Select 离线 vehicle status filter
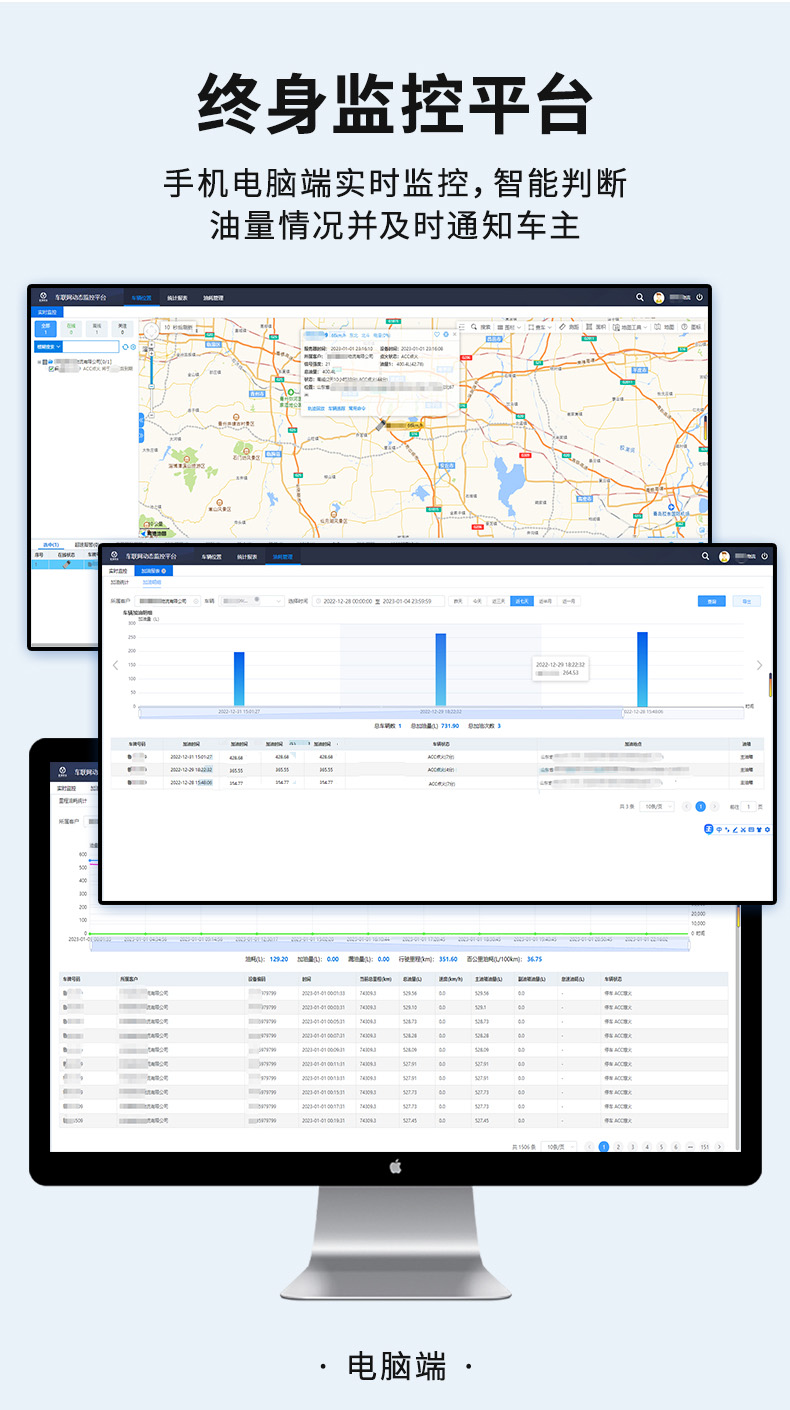790x1410 pixels. coord(97,329)
